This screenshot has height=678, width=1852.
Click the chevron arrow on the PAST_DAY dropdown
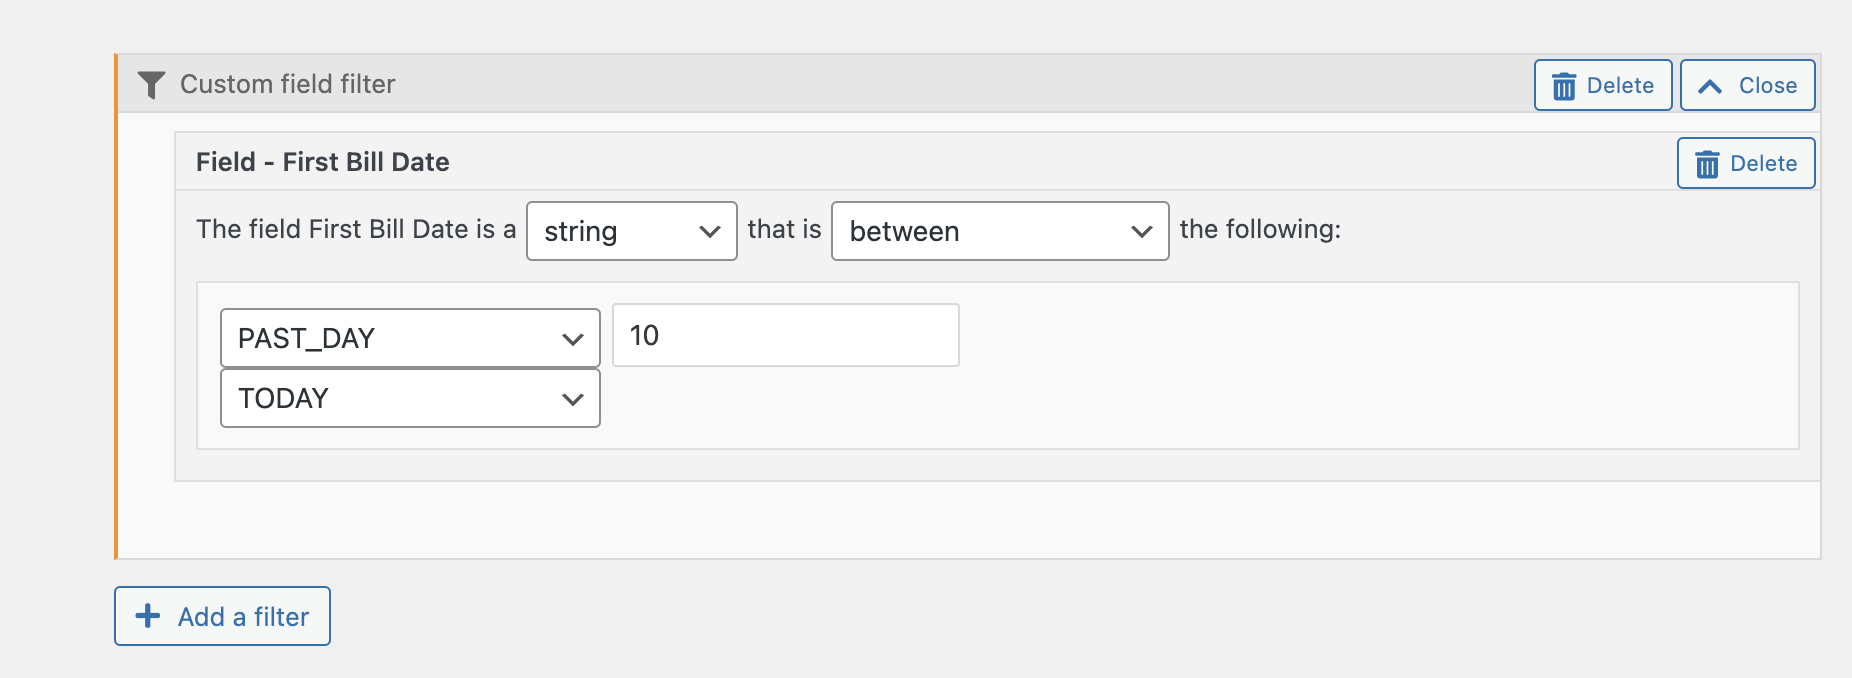(x=573, y=339)
